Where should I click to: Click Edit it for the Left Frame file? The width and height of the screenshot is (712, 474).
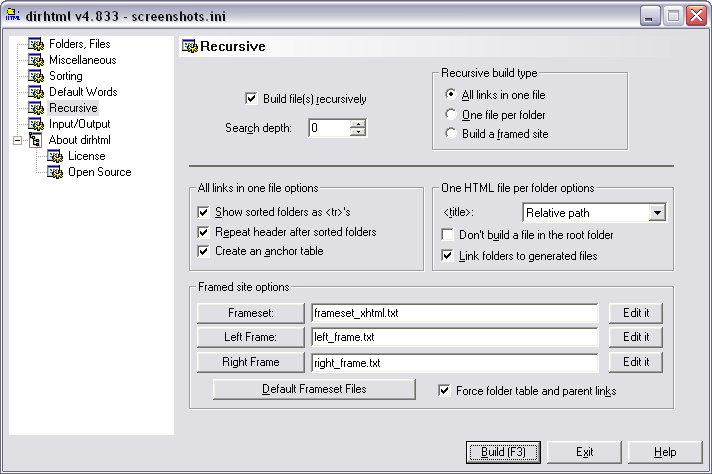click(x=636, y=337)
